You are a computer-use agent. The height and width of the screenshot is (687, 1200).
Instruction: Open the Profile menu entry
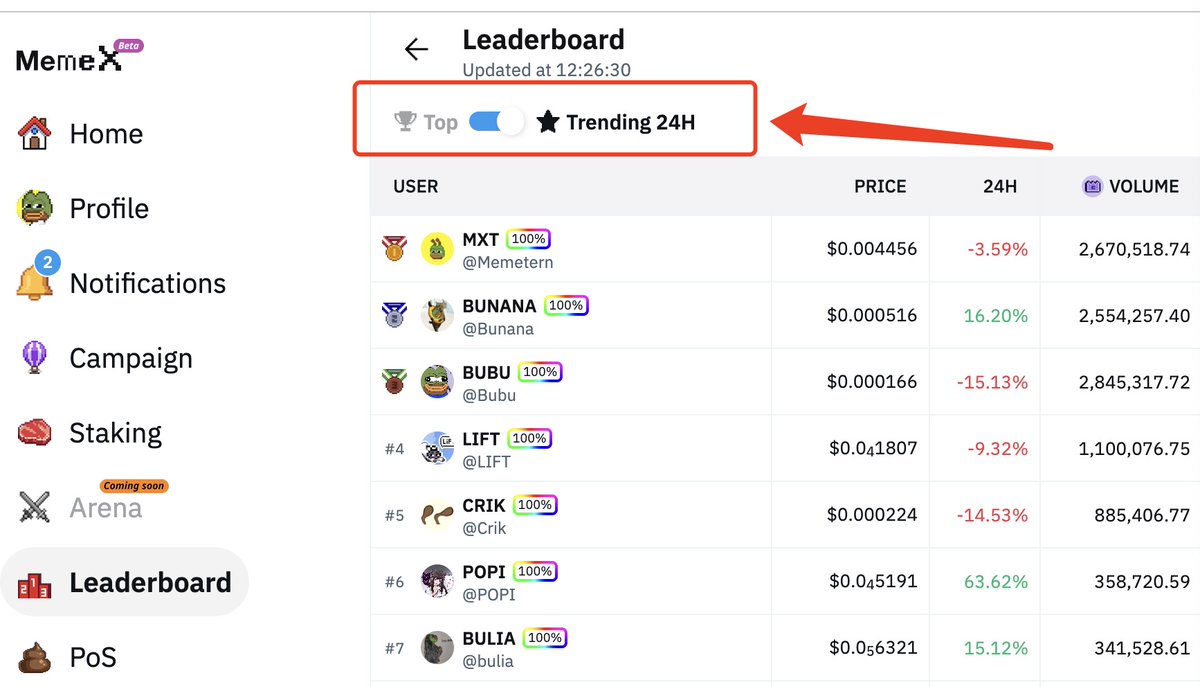click(x=83, y=208)
